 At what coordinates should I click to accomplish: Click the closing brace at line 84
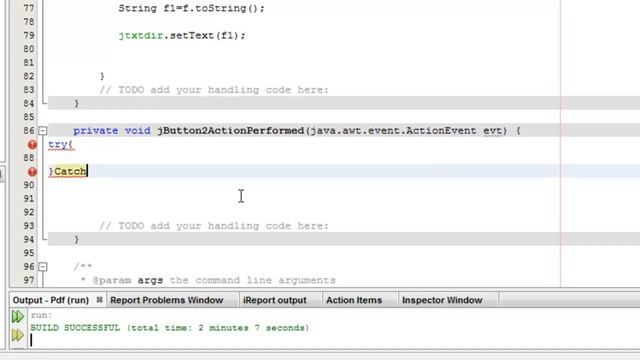(x=76, y=103)
